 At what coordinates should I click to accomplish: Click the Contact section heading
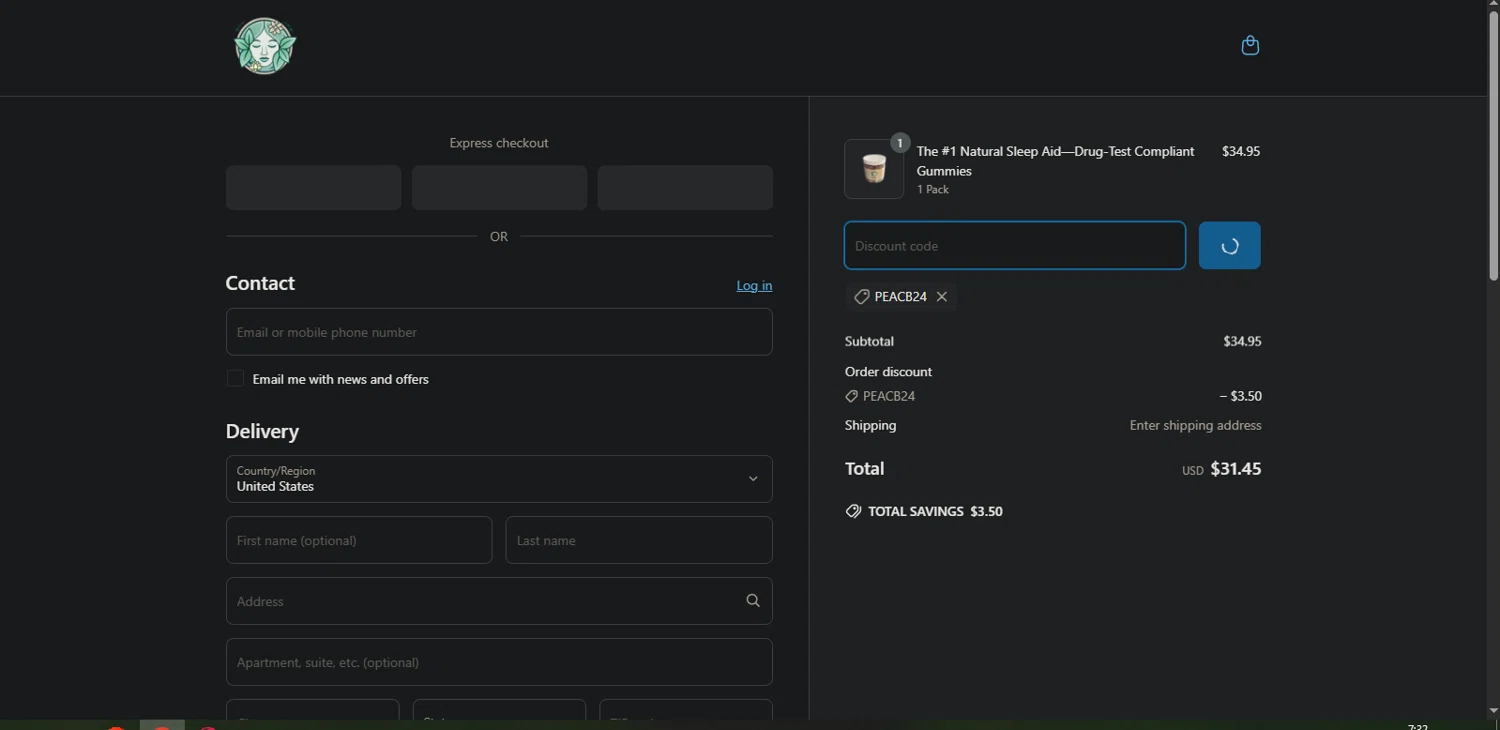[x=260, y=283]
